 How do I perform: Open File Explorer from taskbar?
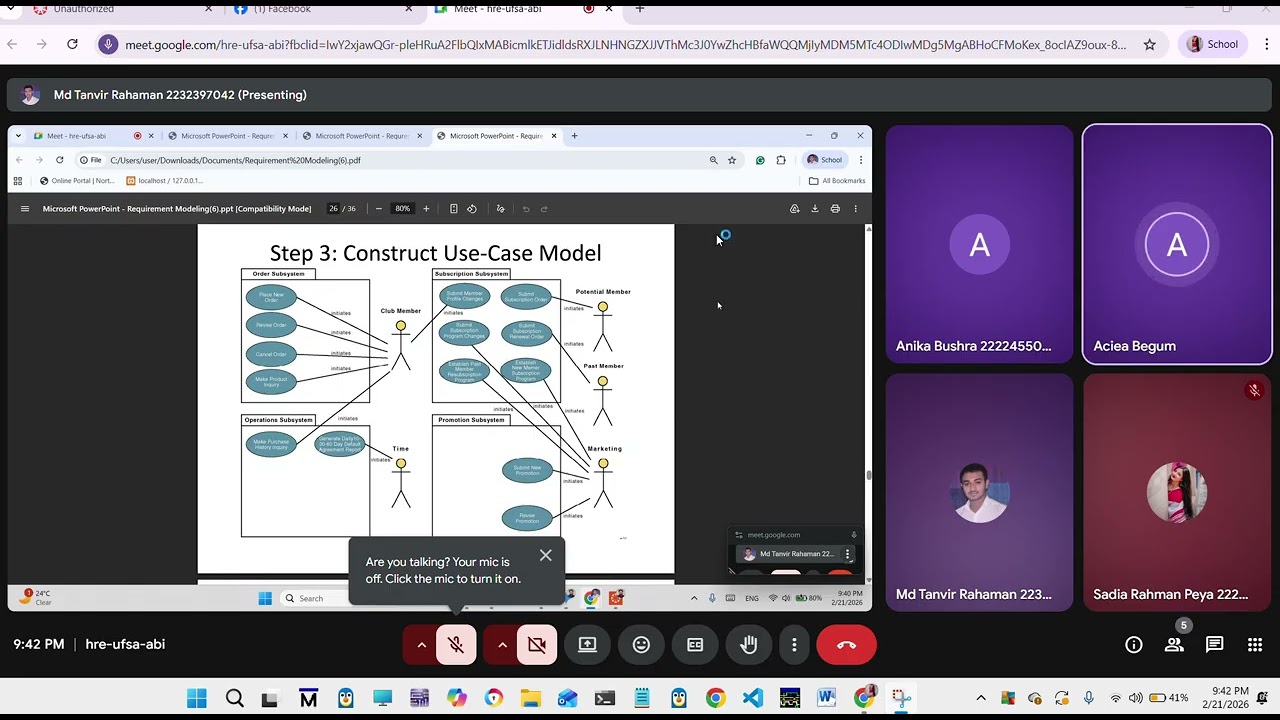coord(530,698)
